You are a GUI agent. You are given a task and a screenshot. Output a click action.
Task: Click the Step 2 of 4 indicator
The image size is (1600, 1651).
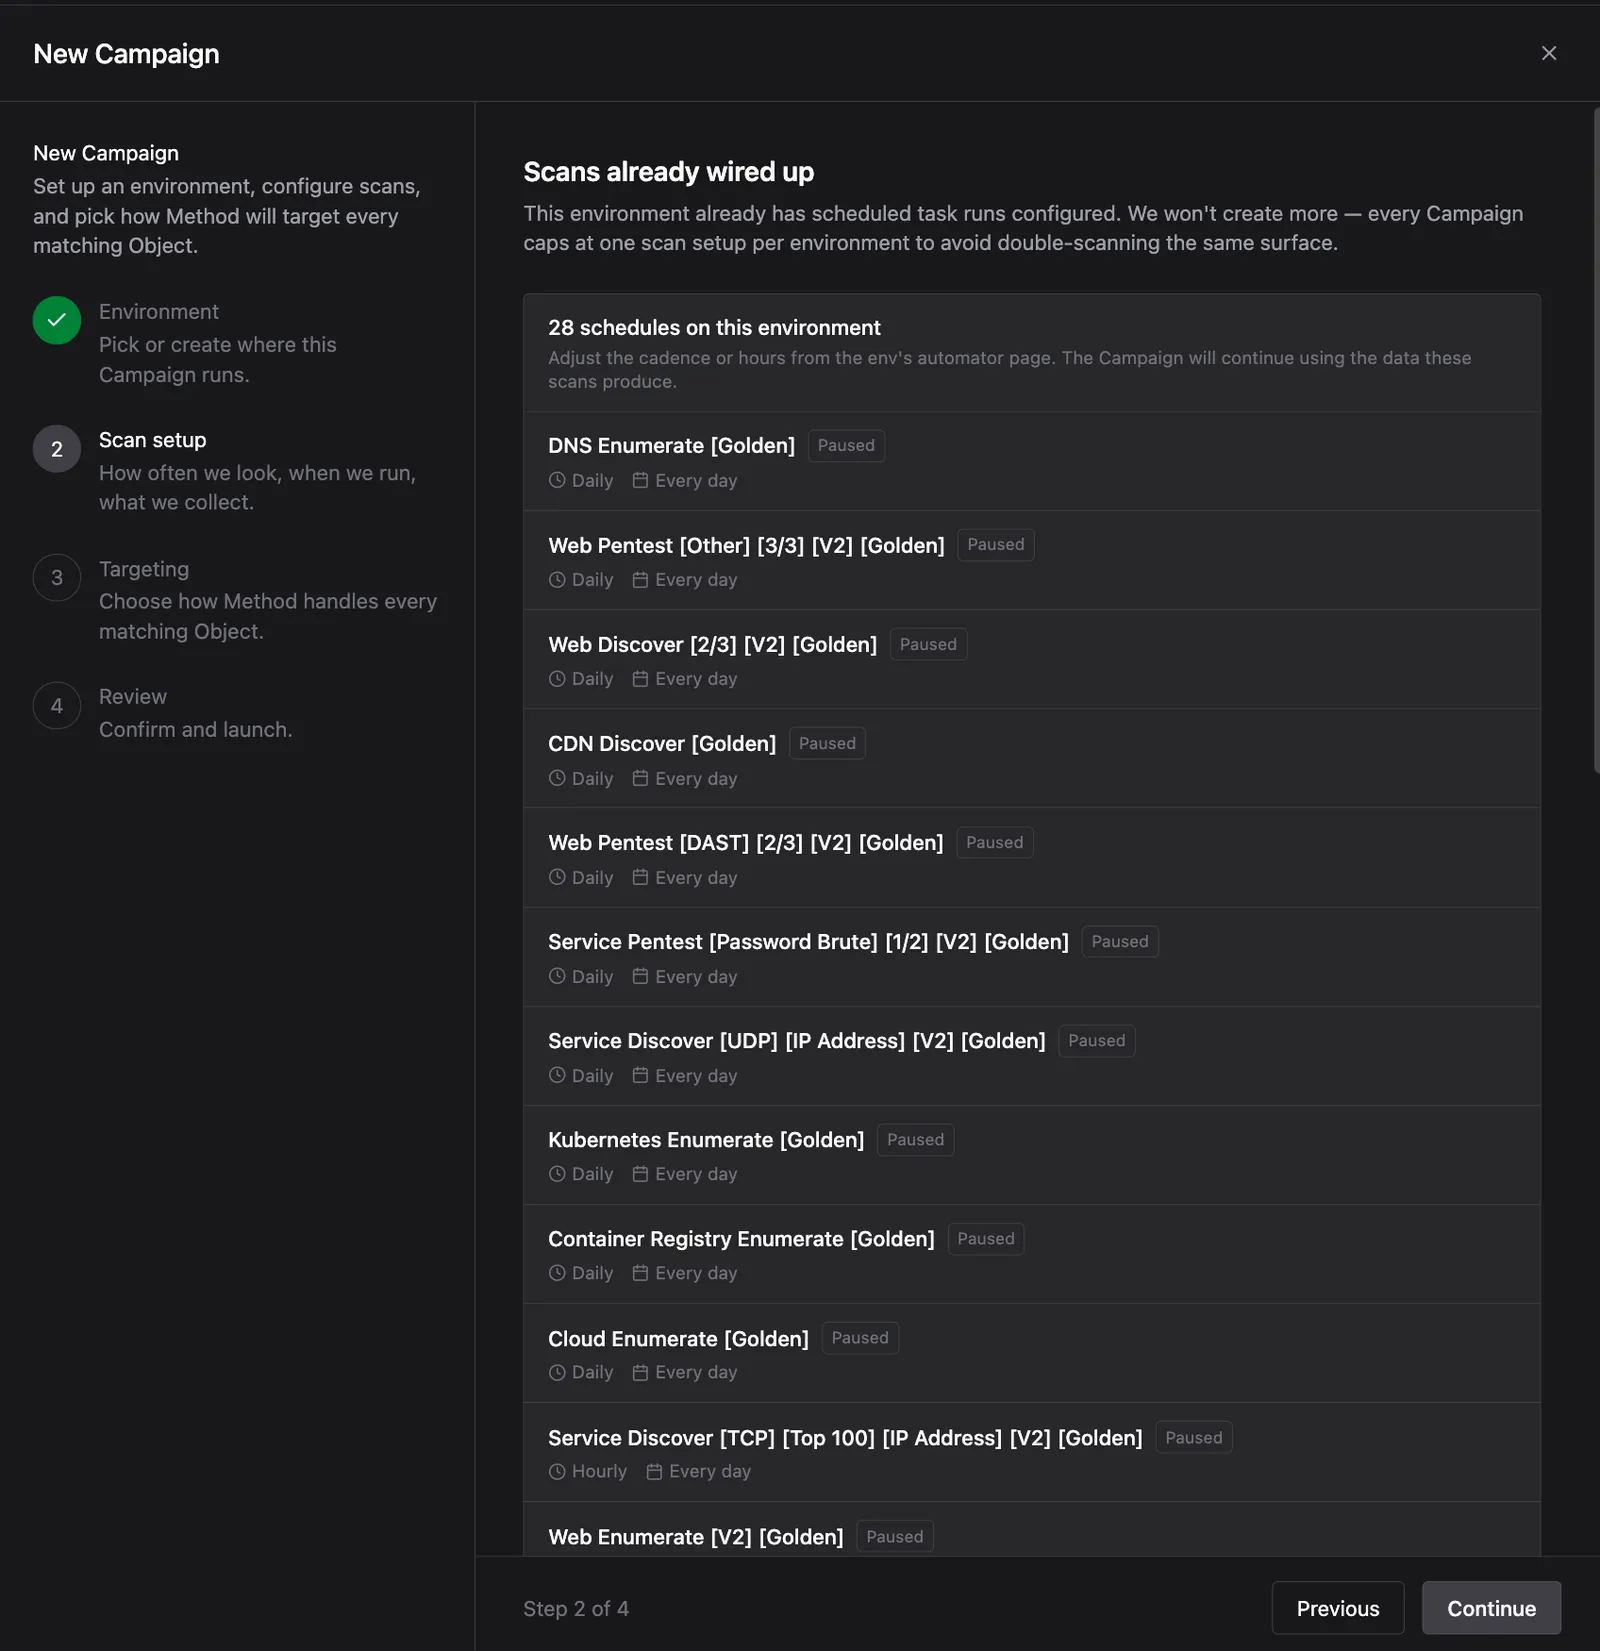[576, 1608]
